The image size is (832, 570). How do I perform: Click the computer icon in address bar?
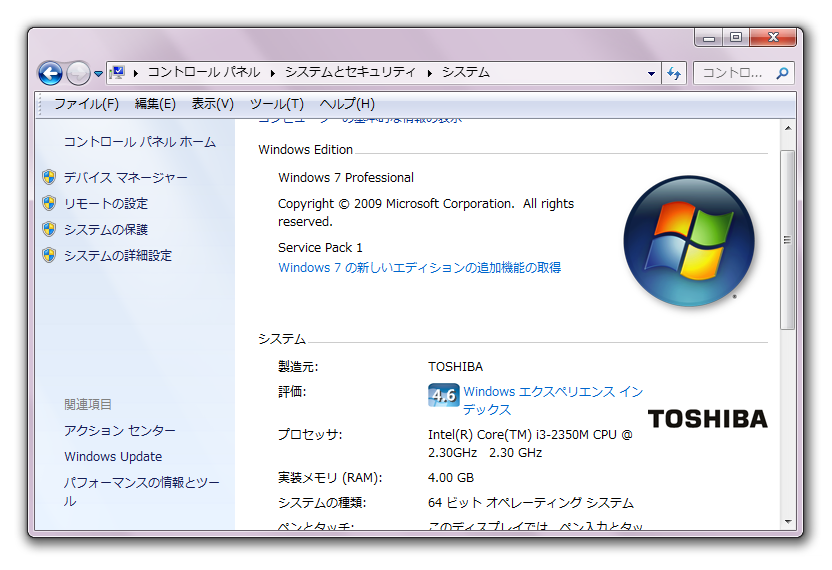[x=117, y=72]
